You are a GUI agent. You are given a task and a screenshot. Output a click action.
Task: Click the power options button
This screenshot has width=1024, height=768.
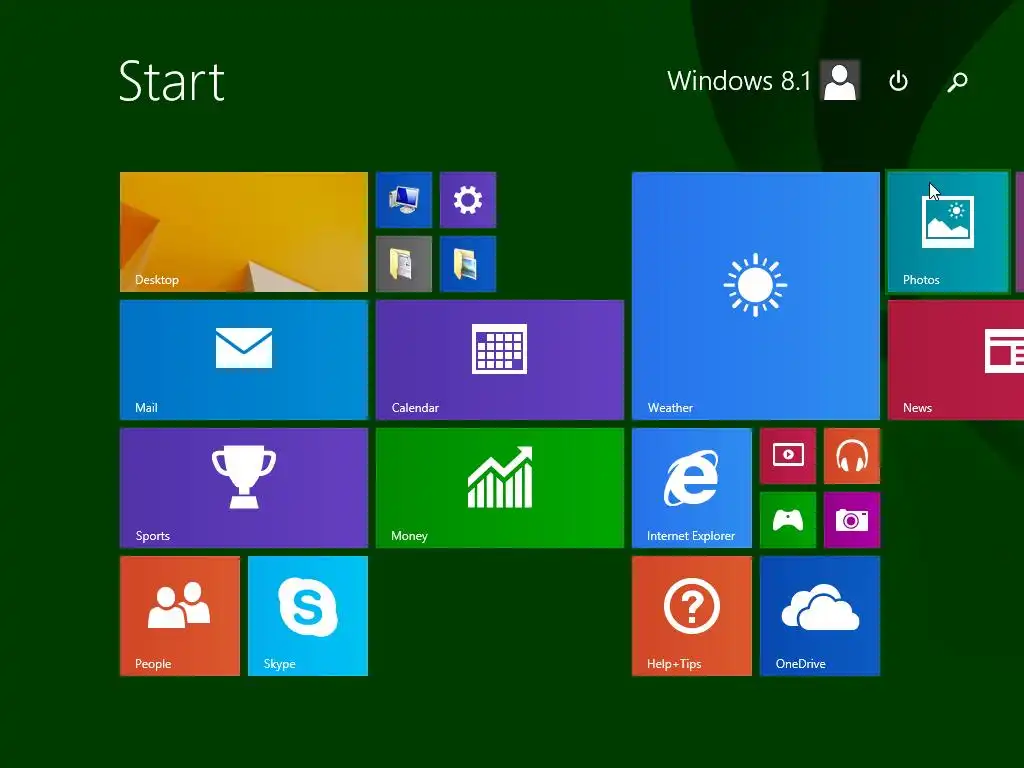pos(899,81)
